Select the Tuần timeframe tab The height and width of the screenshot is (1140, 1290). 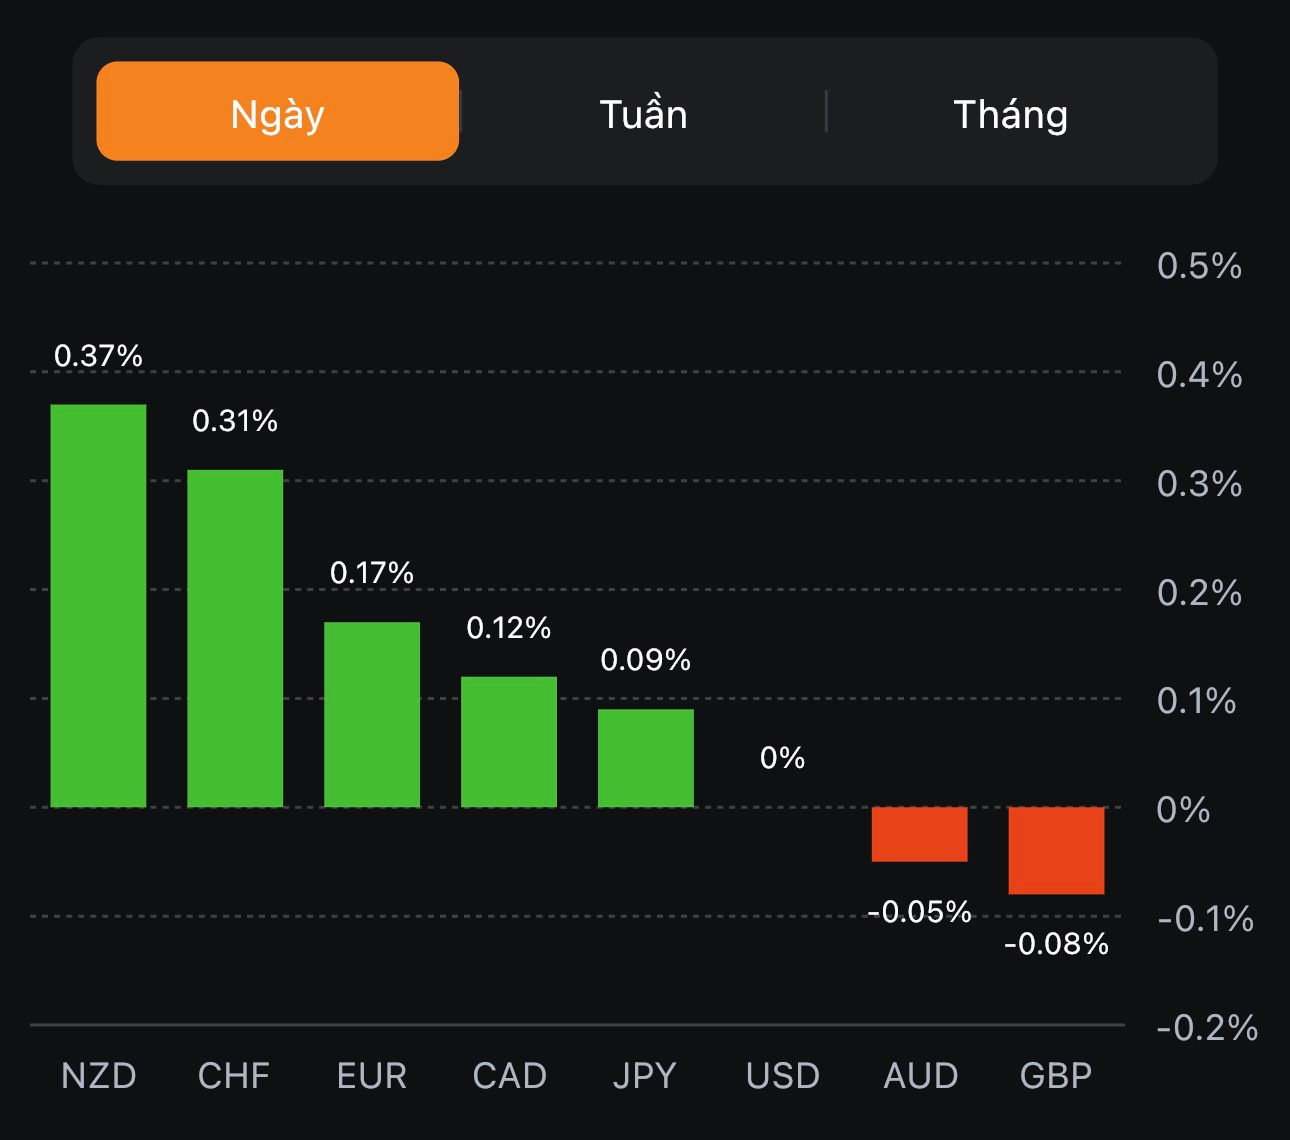(643, 114)
